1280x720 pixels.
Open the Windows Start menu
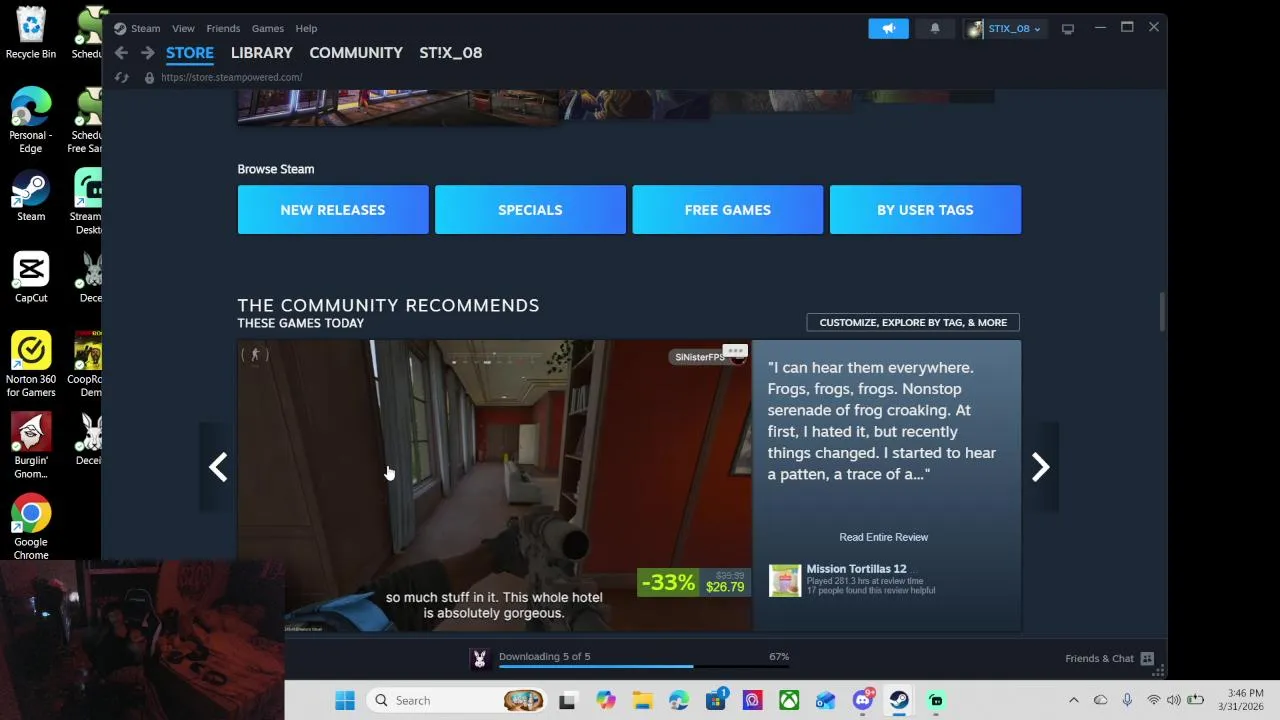click(345, 700)
